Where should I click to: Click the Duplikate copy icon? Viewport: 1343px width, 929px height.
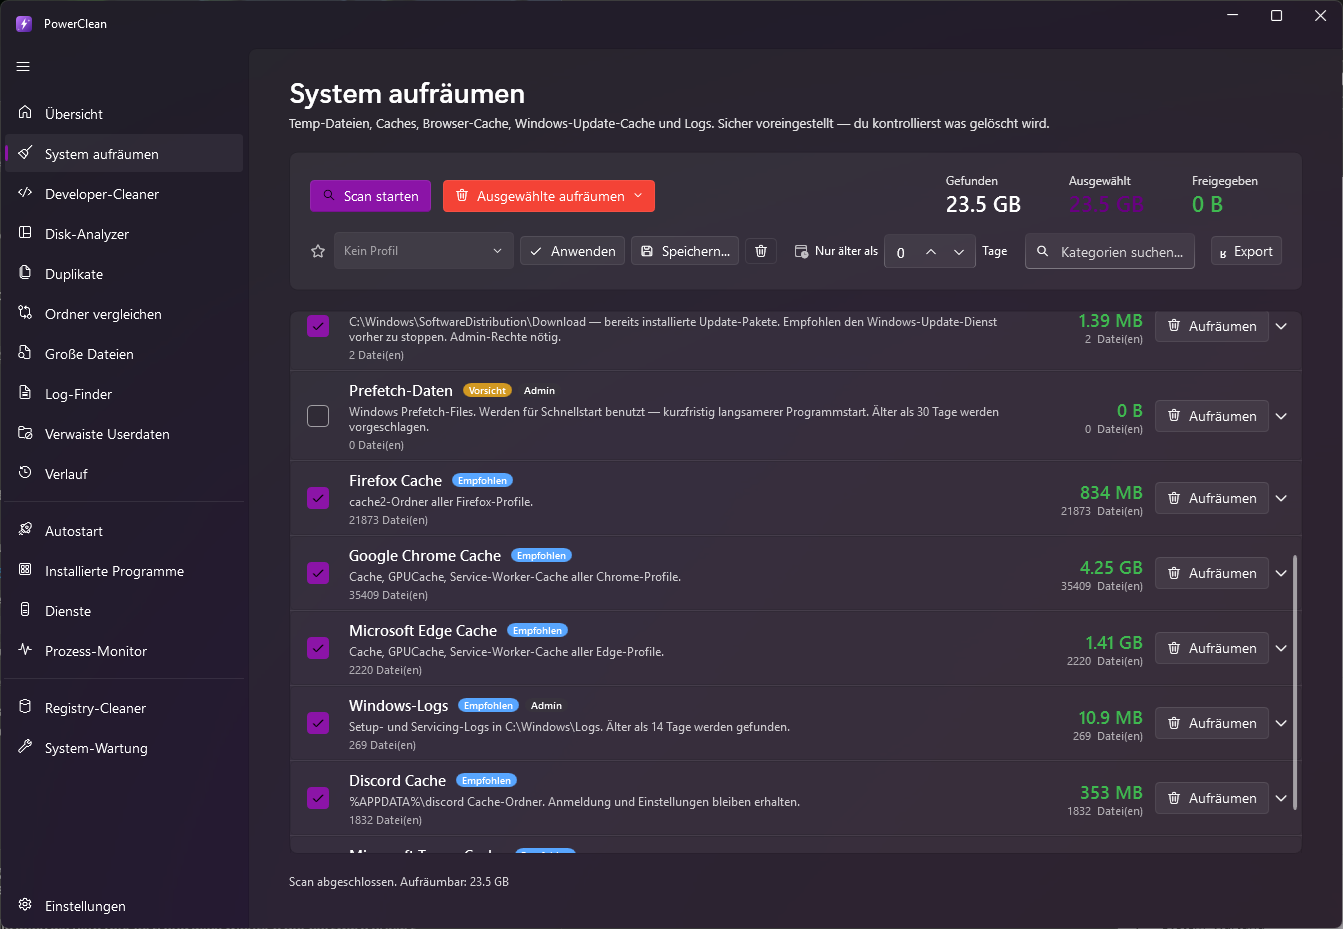25,273
